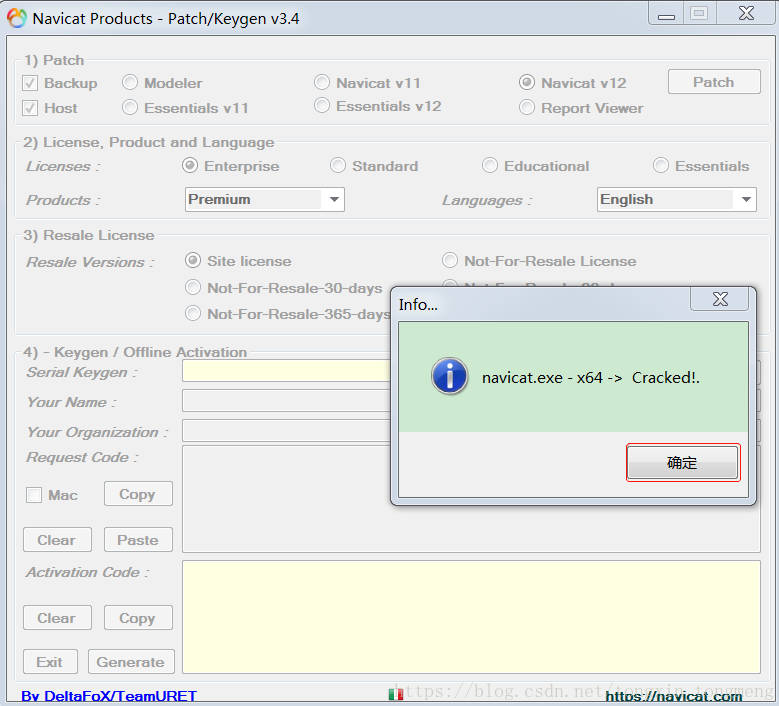Click Copy button next to Mac checkbox
This screenshot has height=706, width=779.
pyautogui.click(x=138, y=494)
